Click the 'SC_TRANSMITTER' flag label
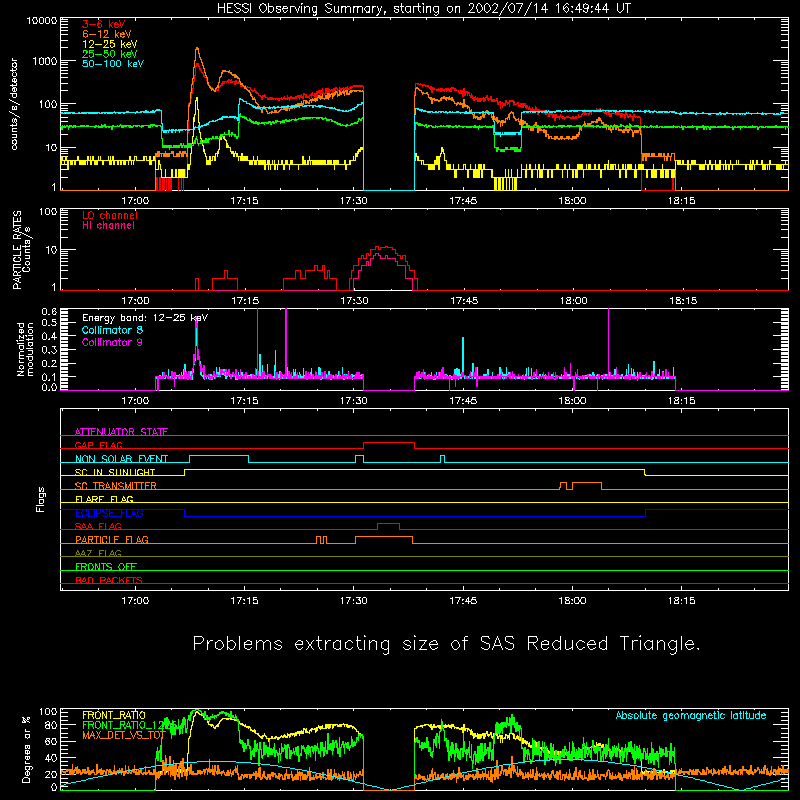 (x=115, y=486)
